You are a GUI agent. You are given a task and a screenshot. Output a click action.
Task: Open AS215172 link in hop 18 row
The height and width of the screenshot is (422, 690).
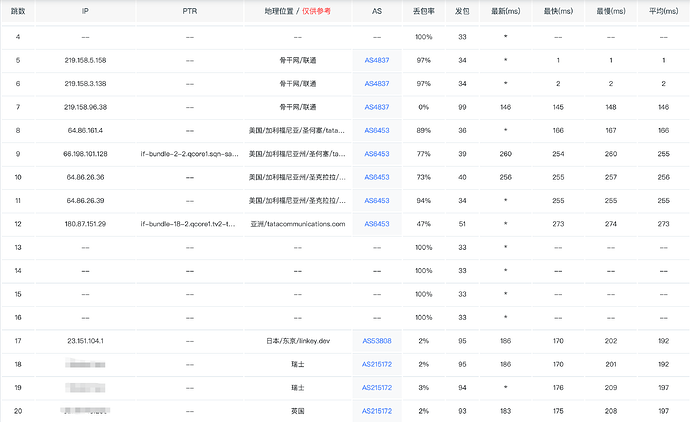[x=377, y=364]
